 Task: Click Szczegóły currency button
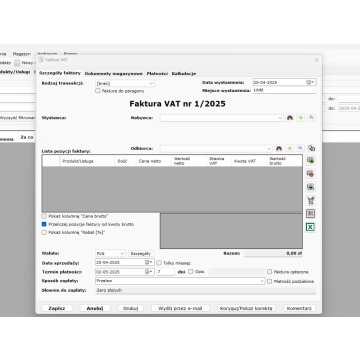click(141, 254)
